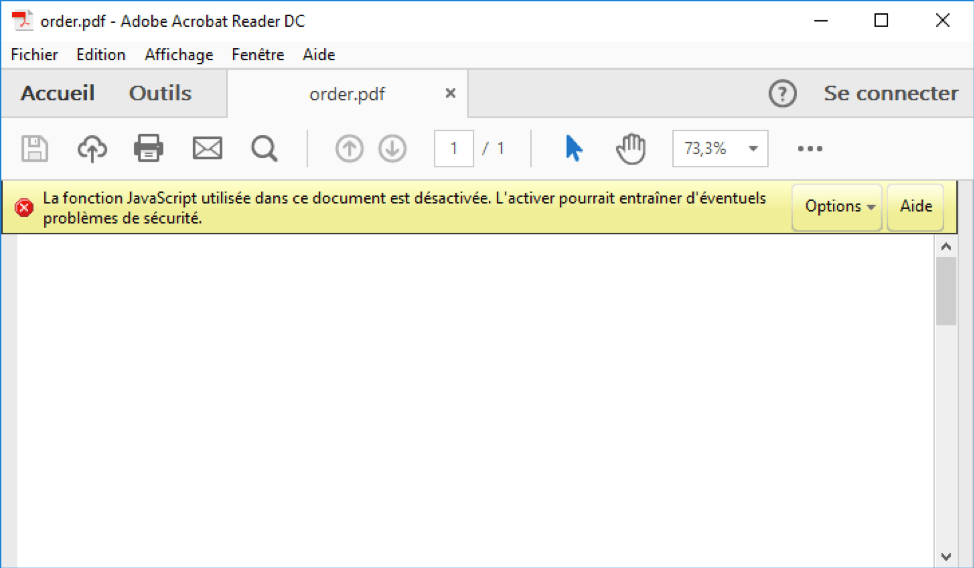Expand the Options dropdown in warning bar
Image resolution: width=974 pixels, height=568 pixels.
coord(837,207)
